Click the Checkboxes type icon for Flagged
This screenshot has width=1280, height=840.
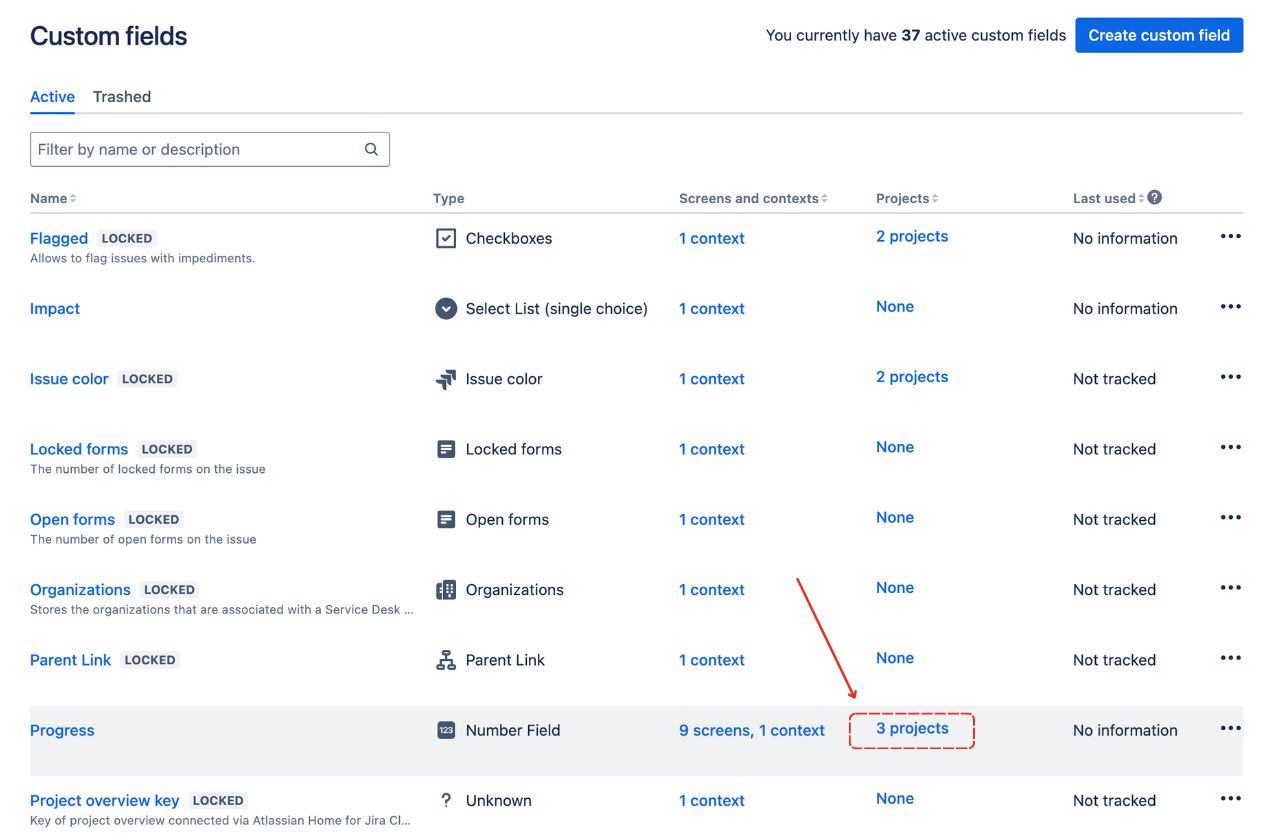pyautogui.click(x=446, y=239)
